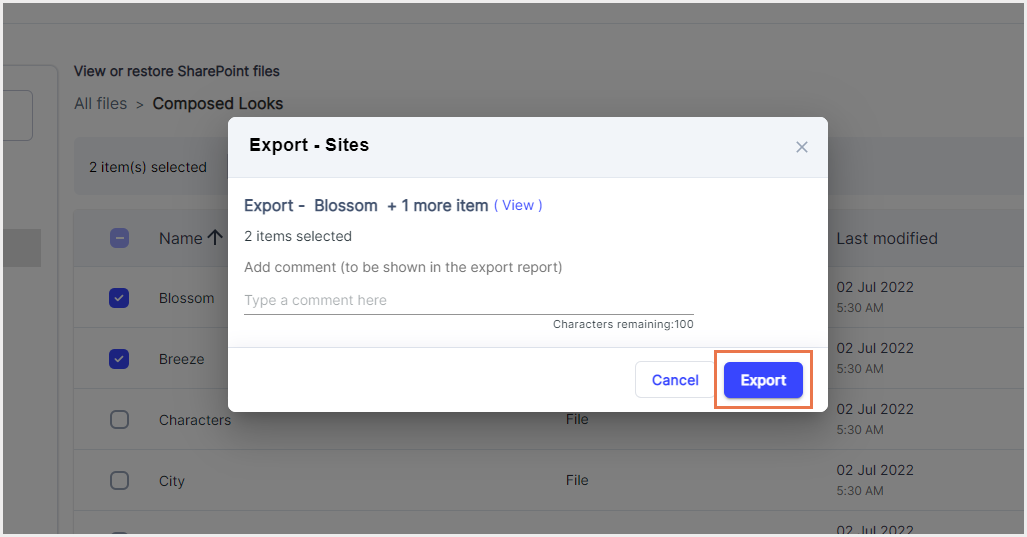
Task: Cancel the export dialog
Action: click(x=675, y=380)
